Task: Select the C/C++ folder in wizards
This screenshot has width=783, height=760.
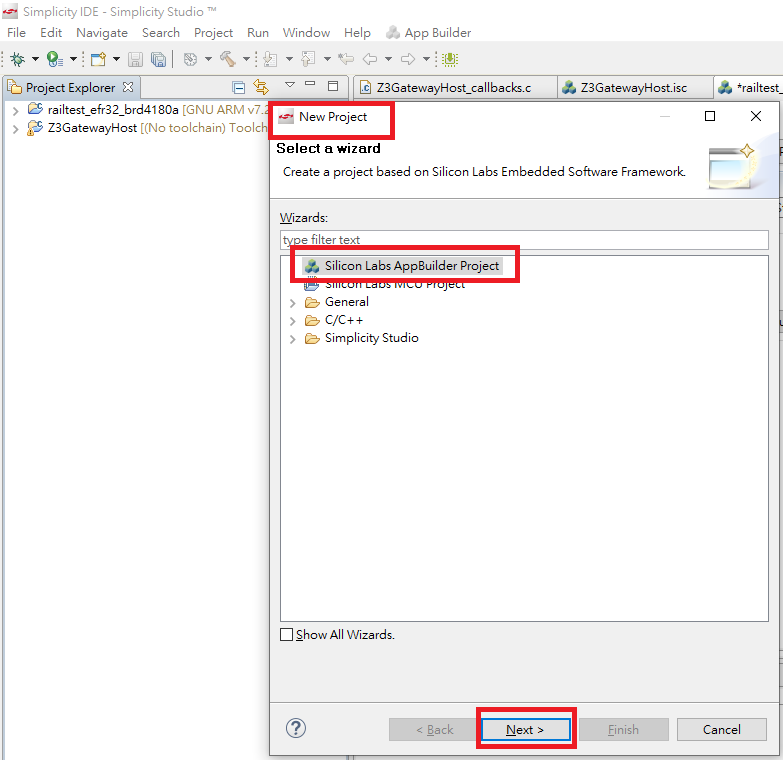Action: (x=334, y=320)
